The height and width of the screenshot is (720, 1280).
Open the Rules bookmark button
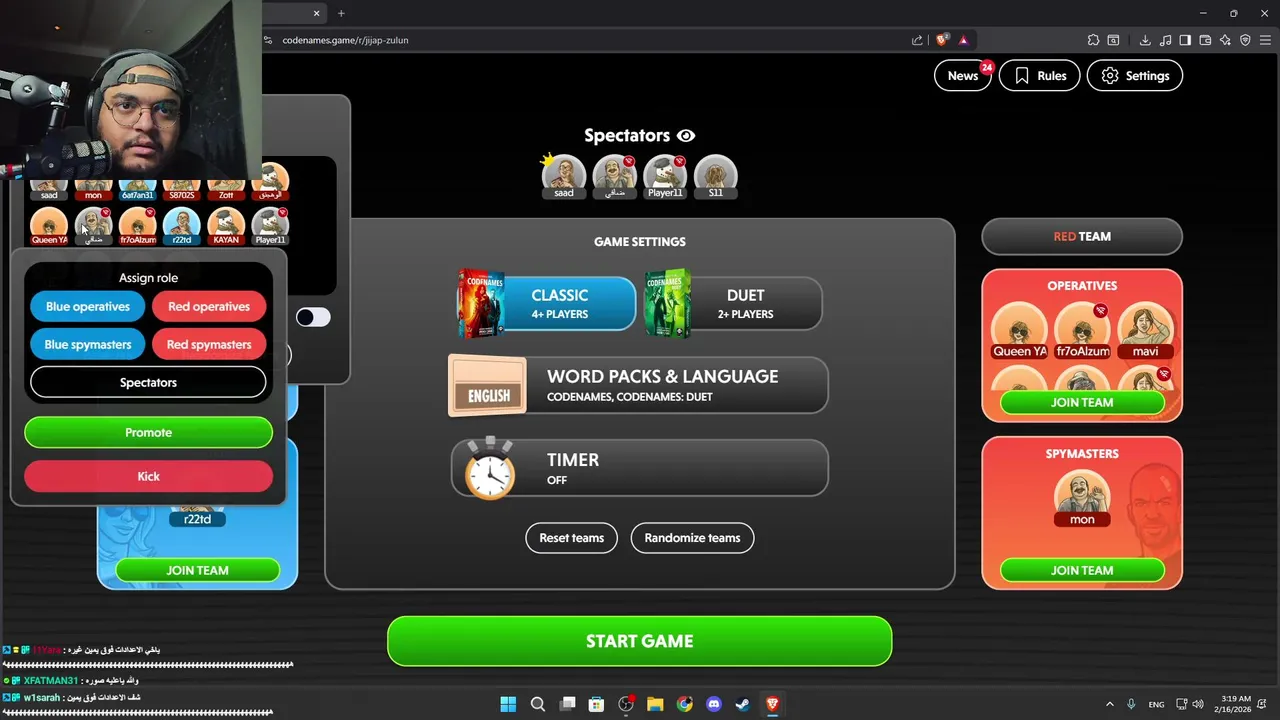1040,76
